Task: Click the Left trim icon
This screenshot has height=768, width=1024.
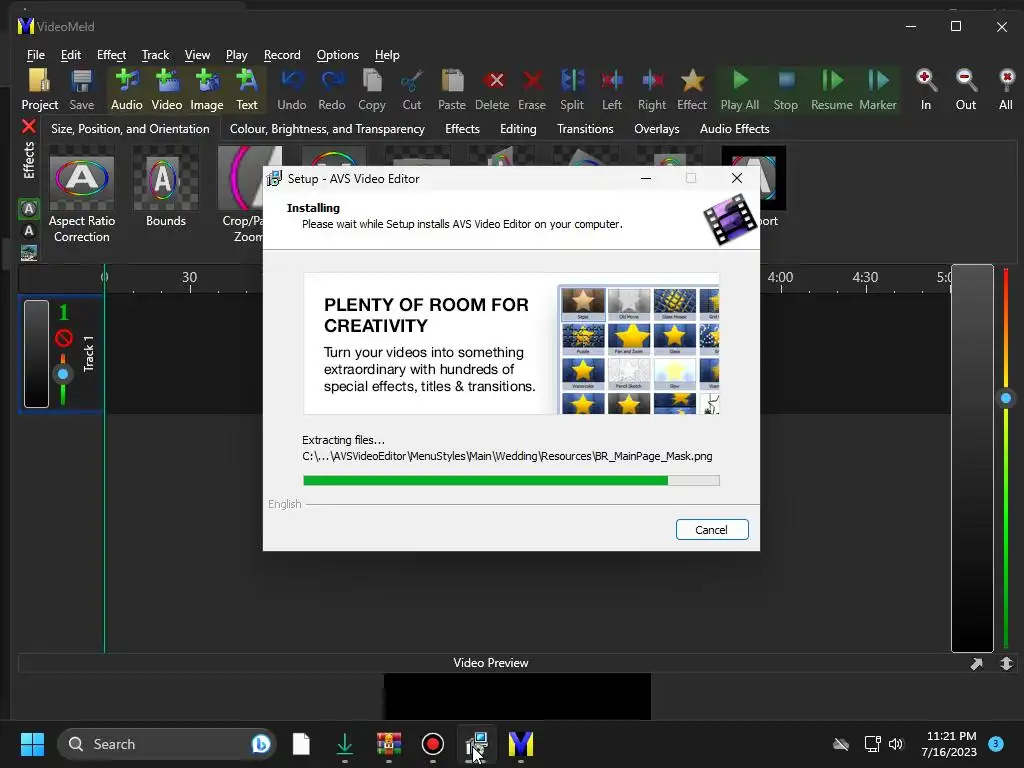Action: [x=612, y=89]
